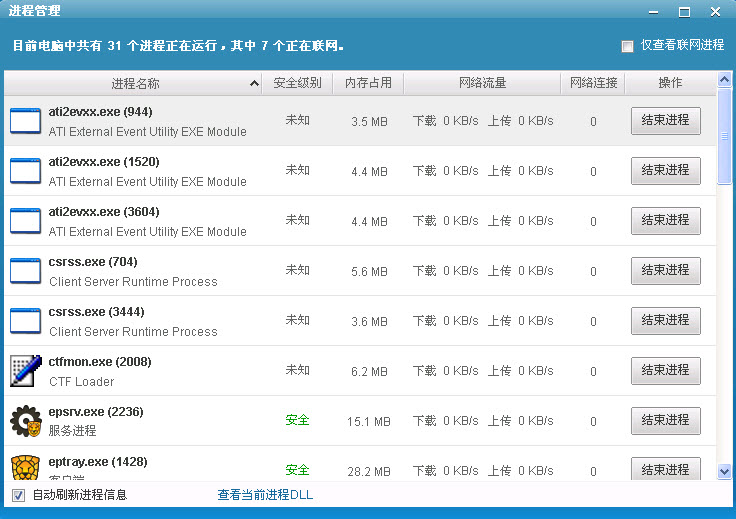The width and height of the screenshot is (736, 519).
Task: Click the eptray.exe lion icon
Action: click(x=25, y=466)
